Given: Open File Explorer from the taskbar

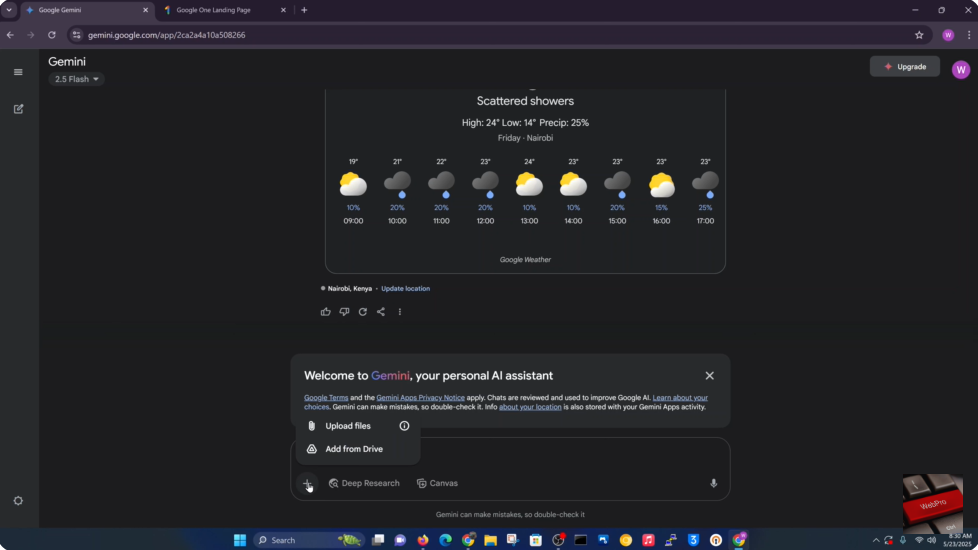Looking at the screenshot, I should [490, 540].
